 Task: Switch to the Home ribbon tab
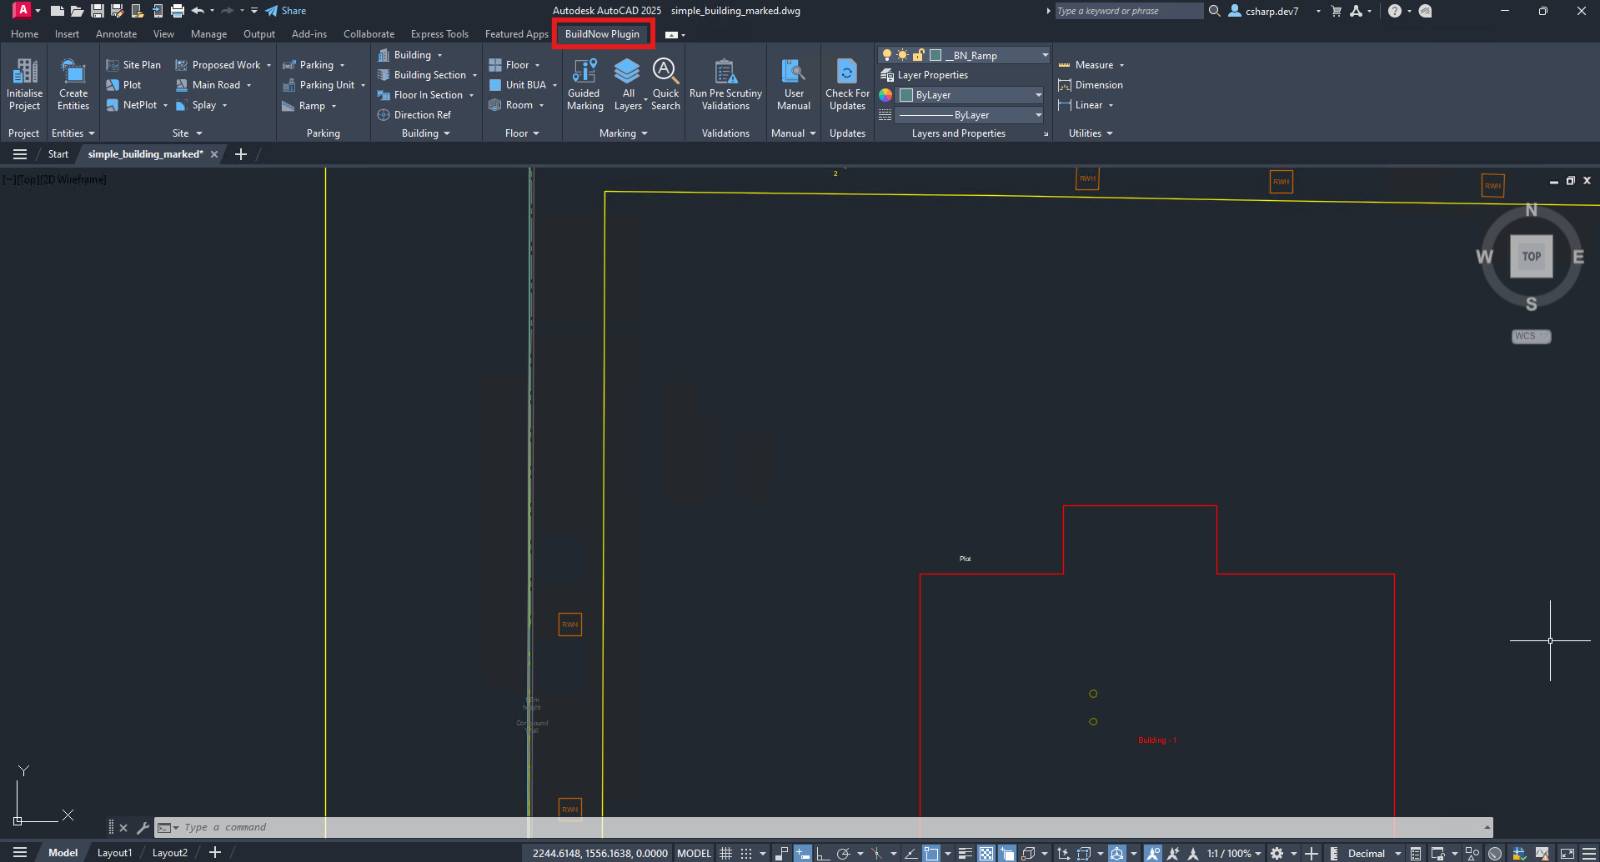(24, 34)
